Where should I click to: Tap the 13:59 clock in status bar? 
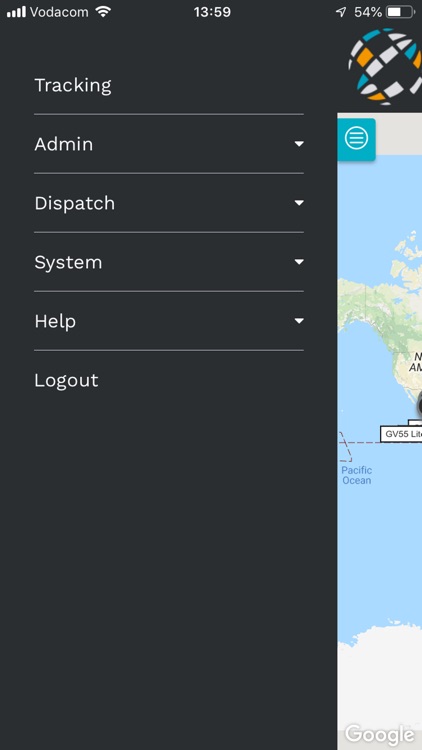pyautogui.click(x=212, y=12)
